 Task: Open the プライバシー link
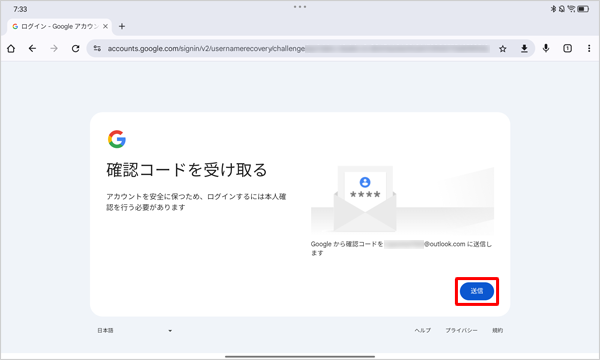(461, 331)
